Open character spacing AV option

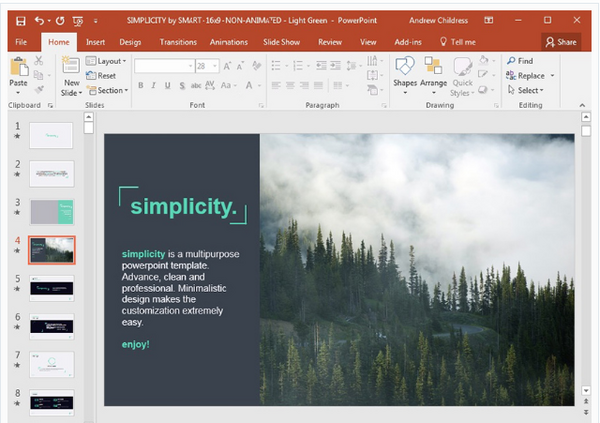pos(210,85)
